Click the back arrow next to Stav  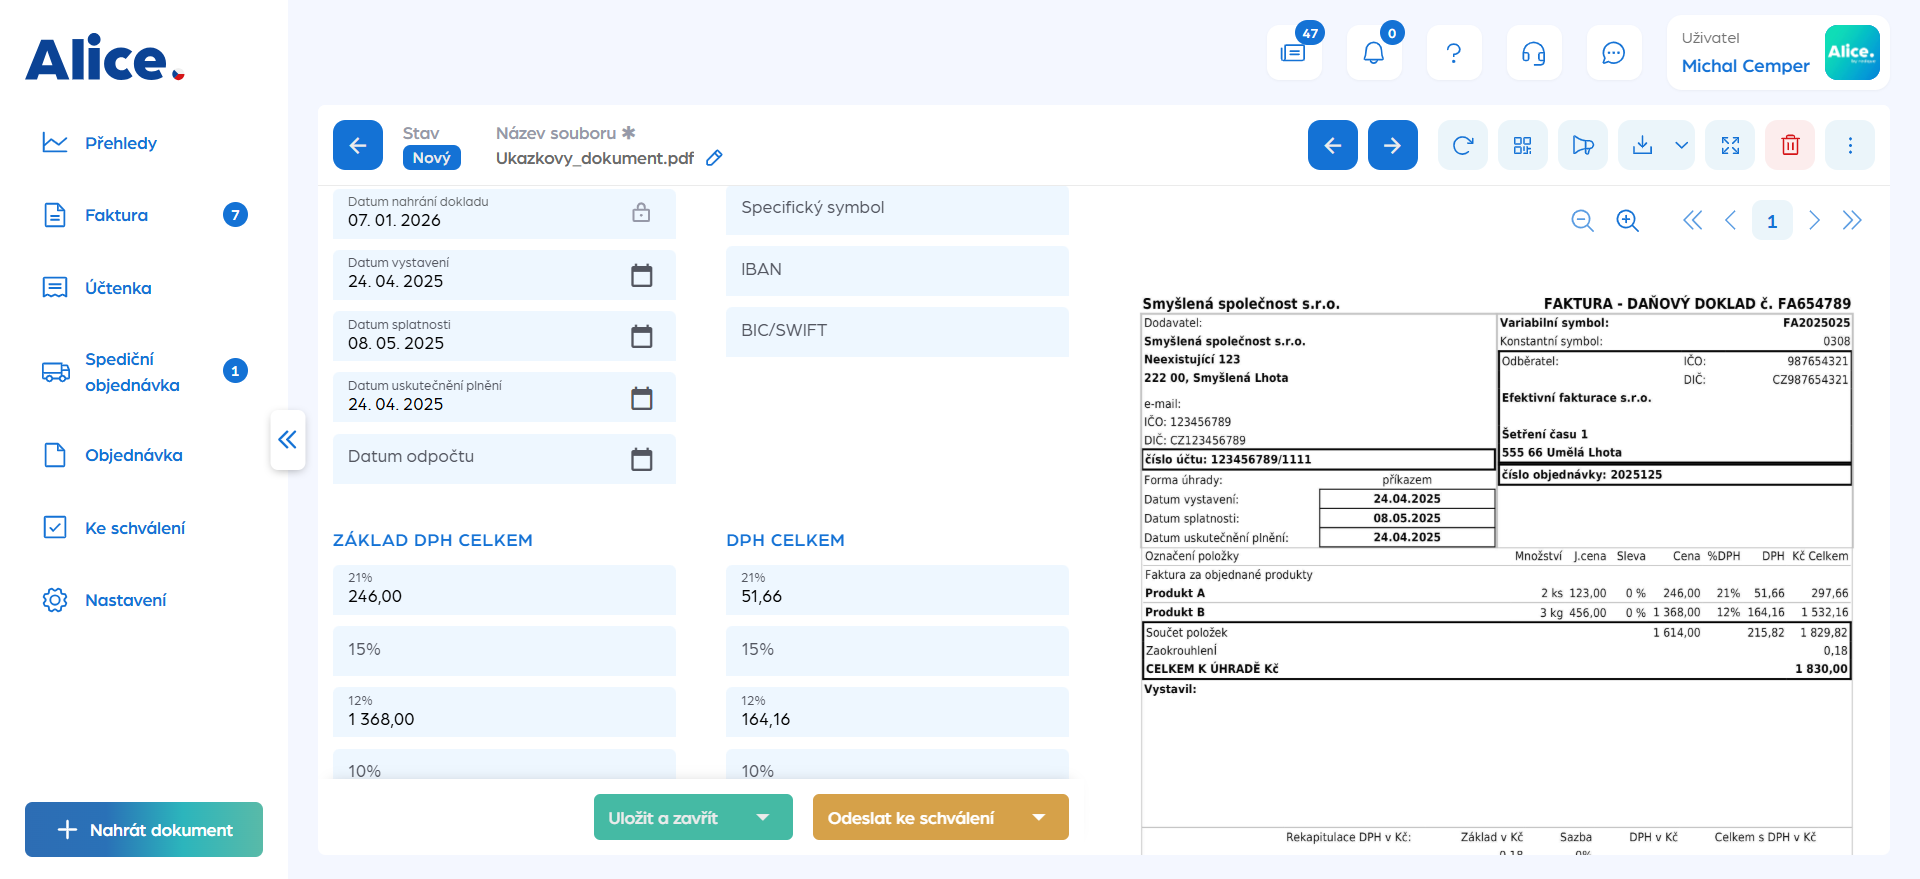point(358,145)
